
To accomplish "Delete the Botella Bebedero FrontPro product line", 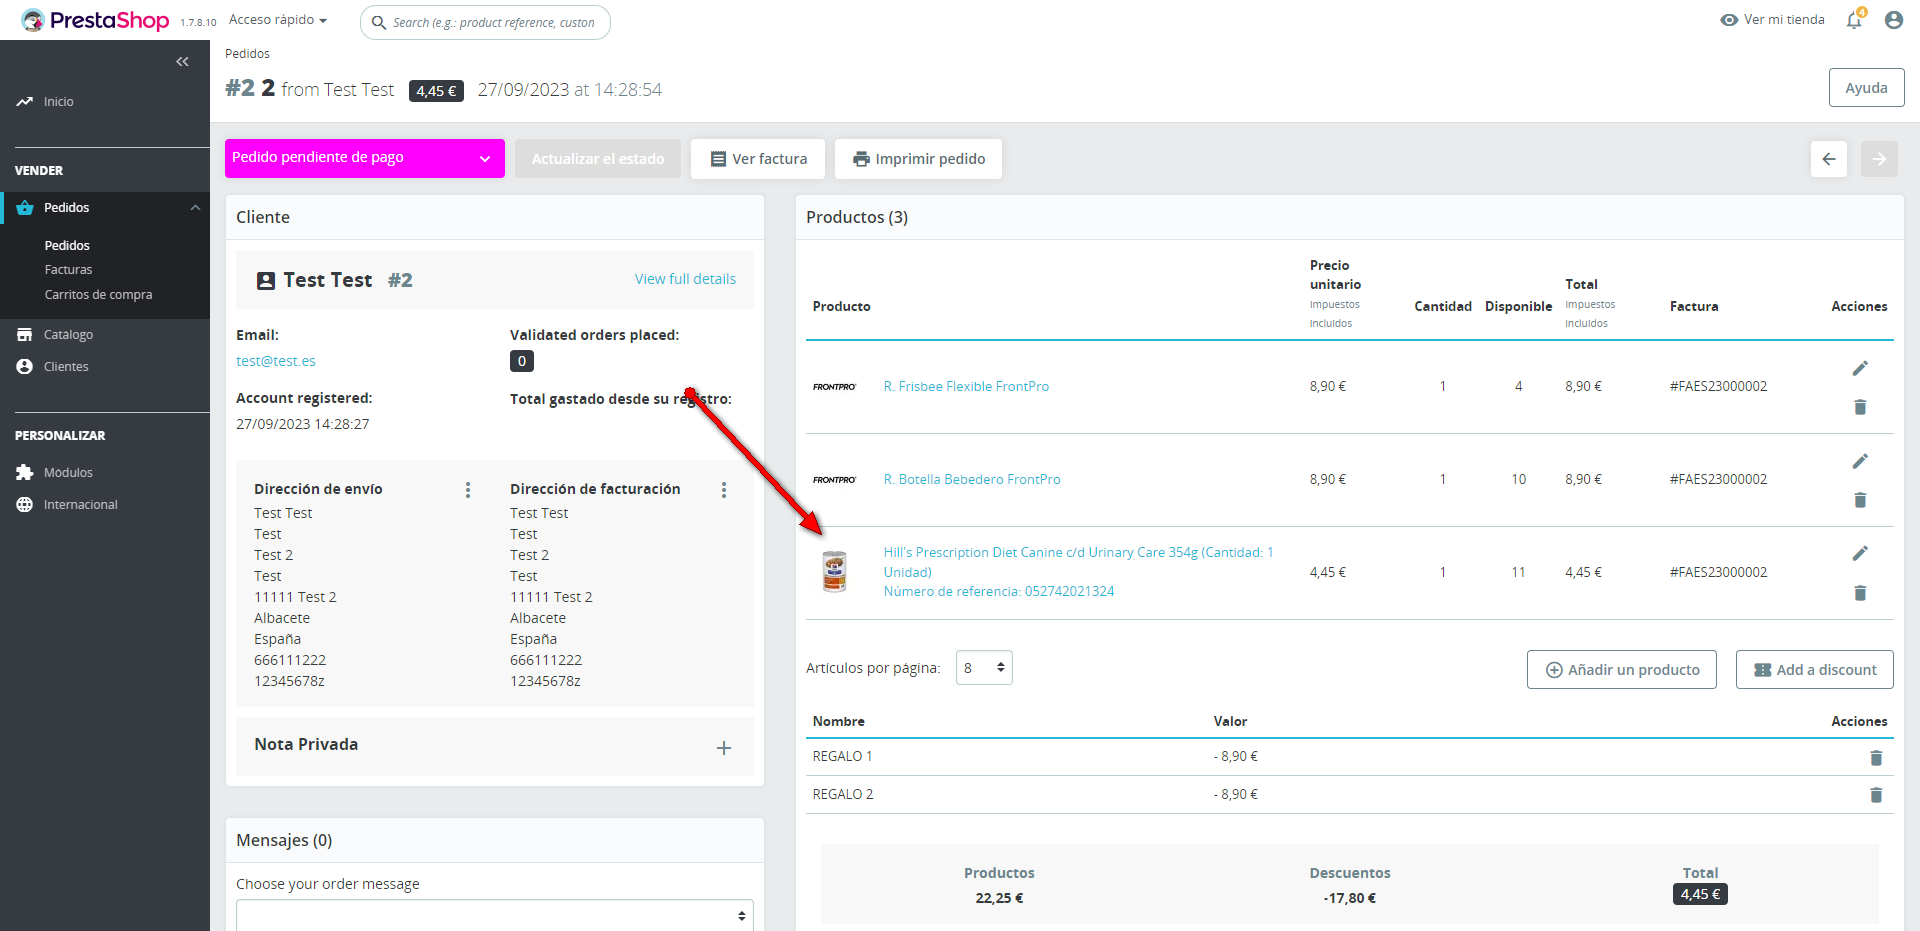I will pyautogui.click(x=1860, y=500).
